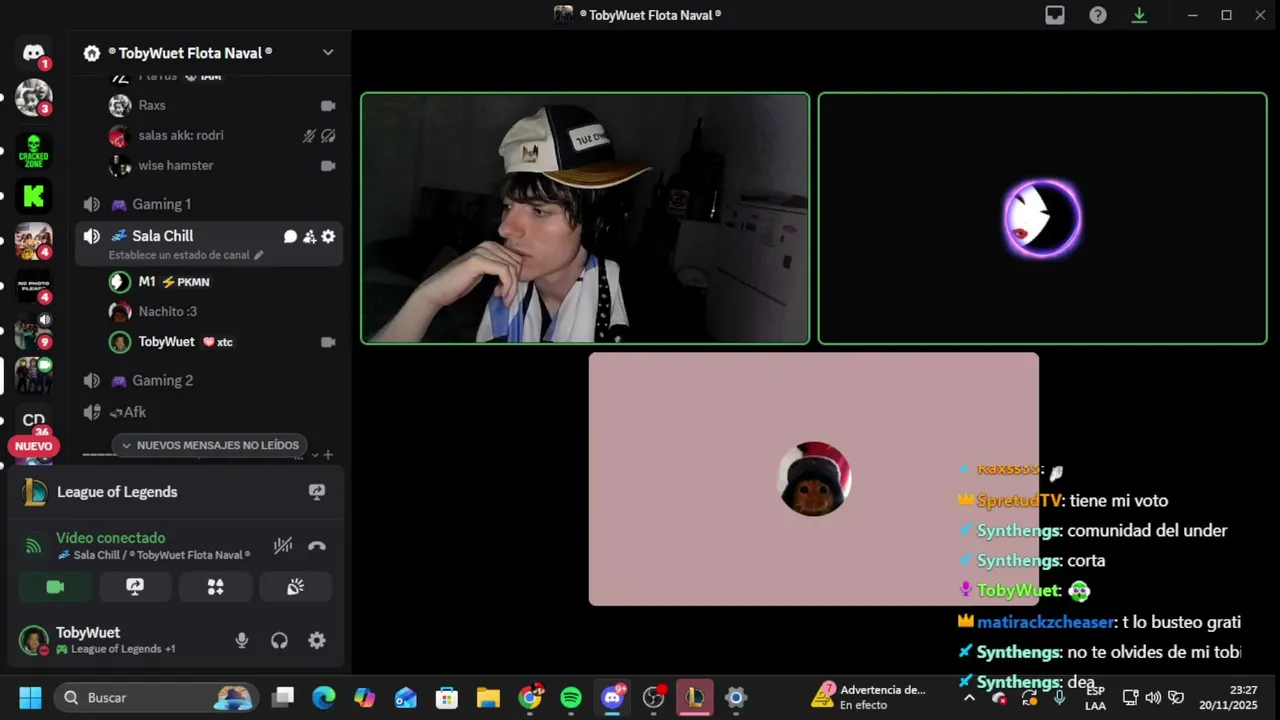
Task: Open Windows Task View icon
Action: (283, 697)
